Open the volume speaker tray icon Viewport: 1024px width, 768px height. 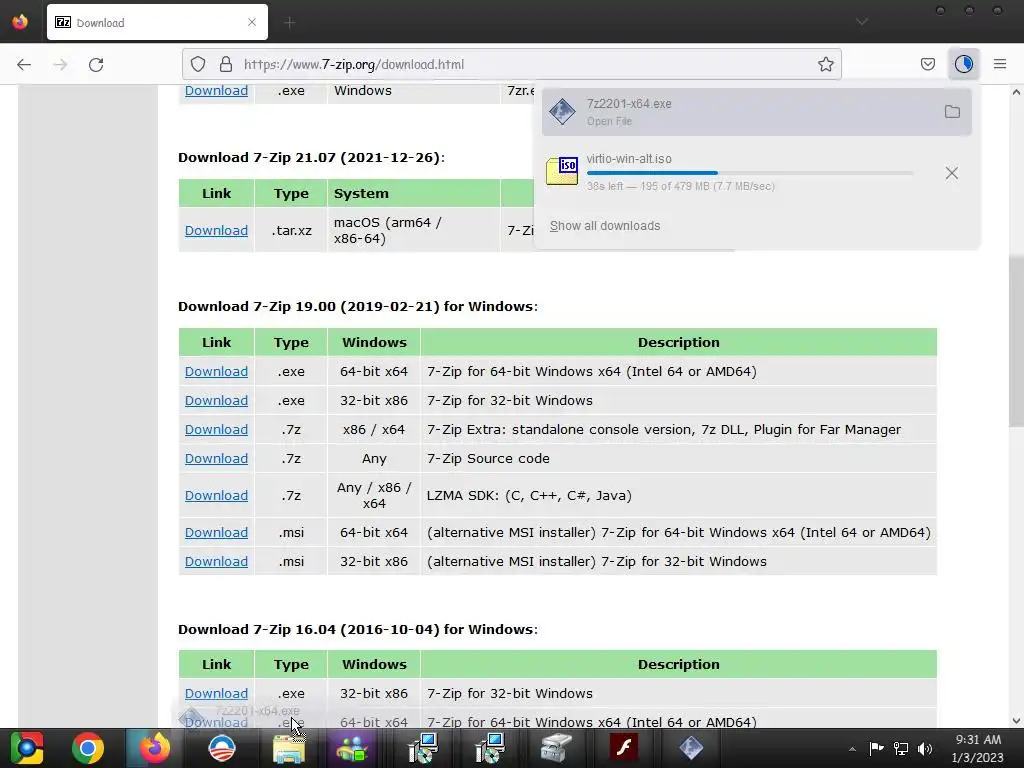[x=925, y=749]
